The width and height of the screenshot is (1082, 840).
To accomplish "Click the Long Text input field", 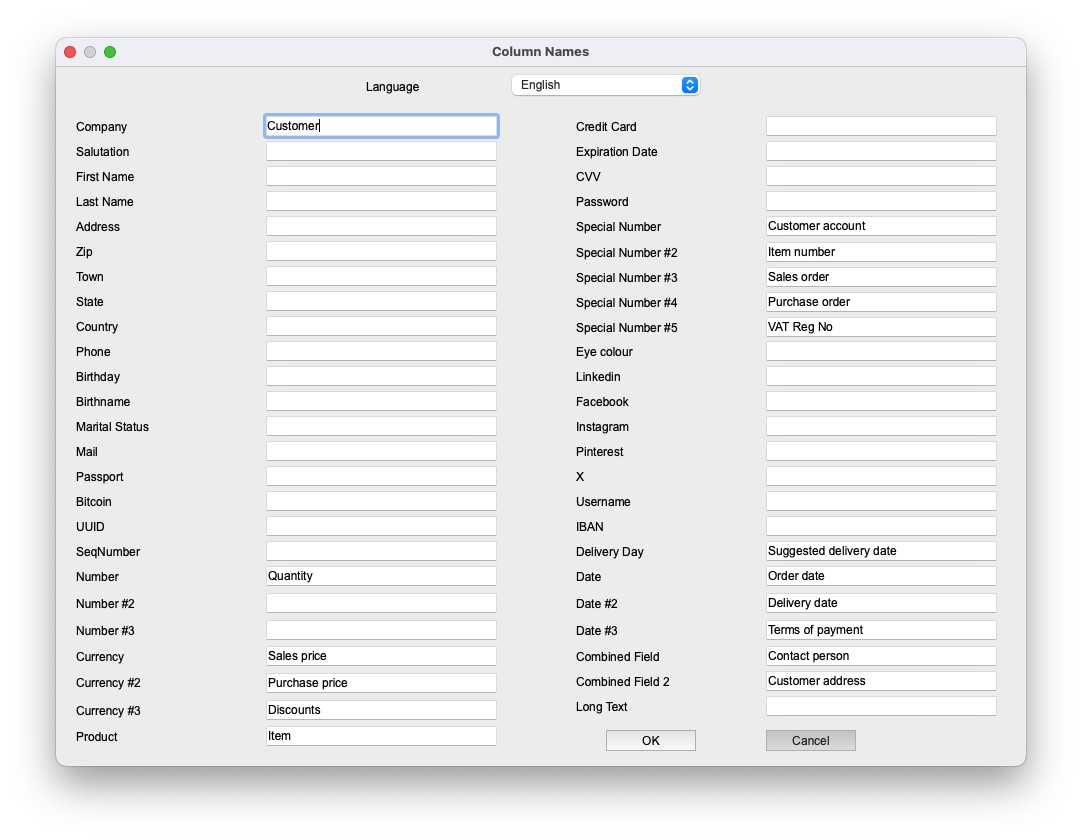I will [881, 706].
